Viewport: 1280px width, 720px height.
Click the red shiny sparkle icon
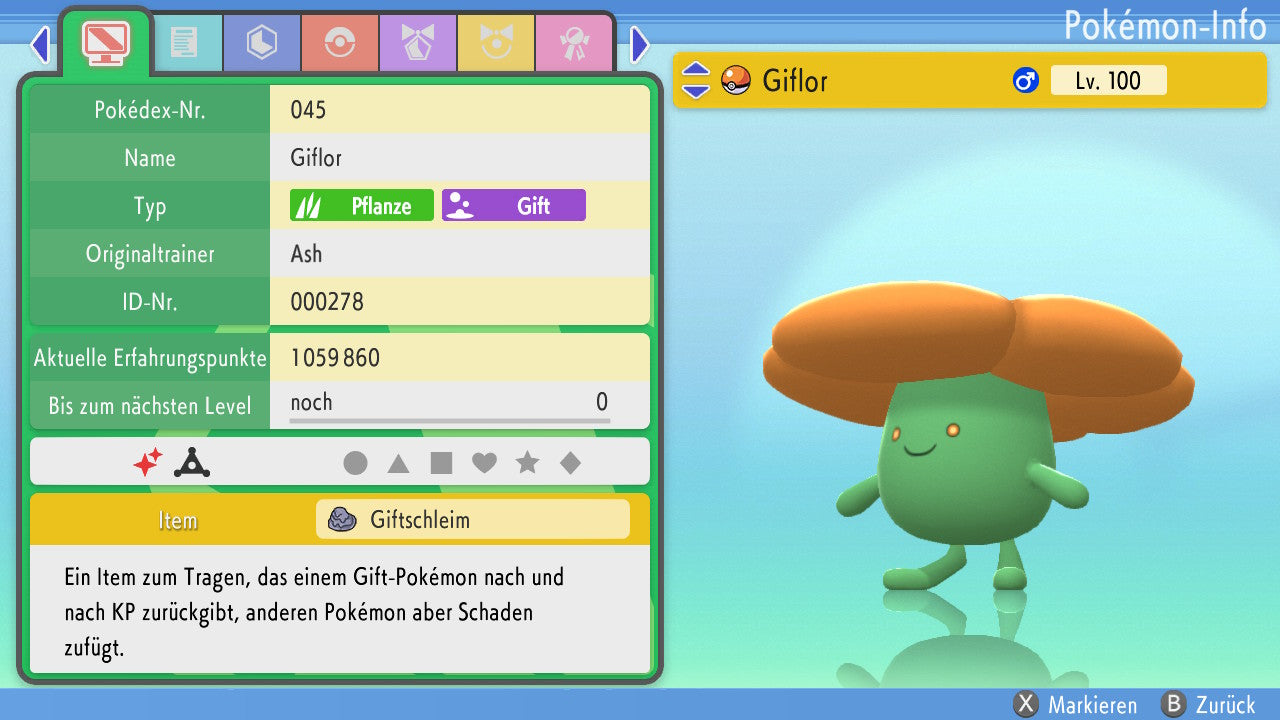(x=148, y=462)
